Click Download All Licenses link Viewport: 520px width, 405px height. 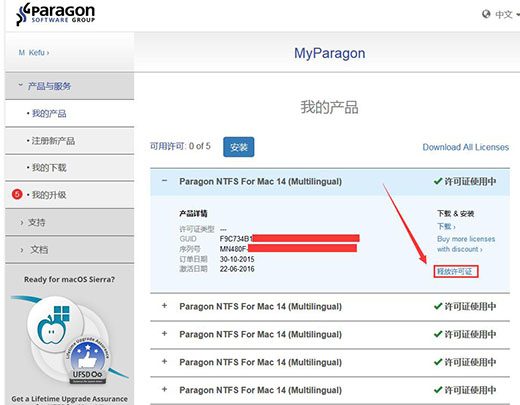466,147
